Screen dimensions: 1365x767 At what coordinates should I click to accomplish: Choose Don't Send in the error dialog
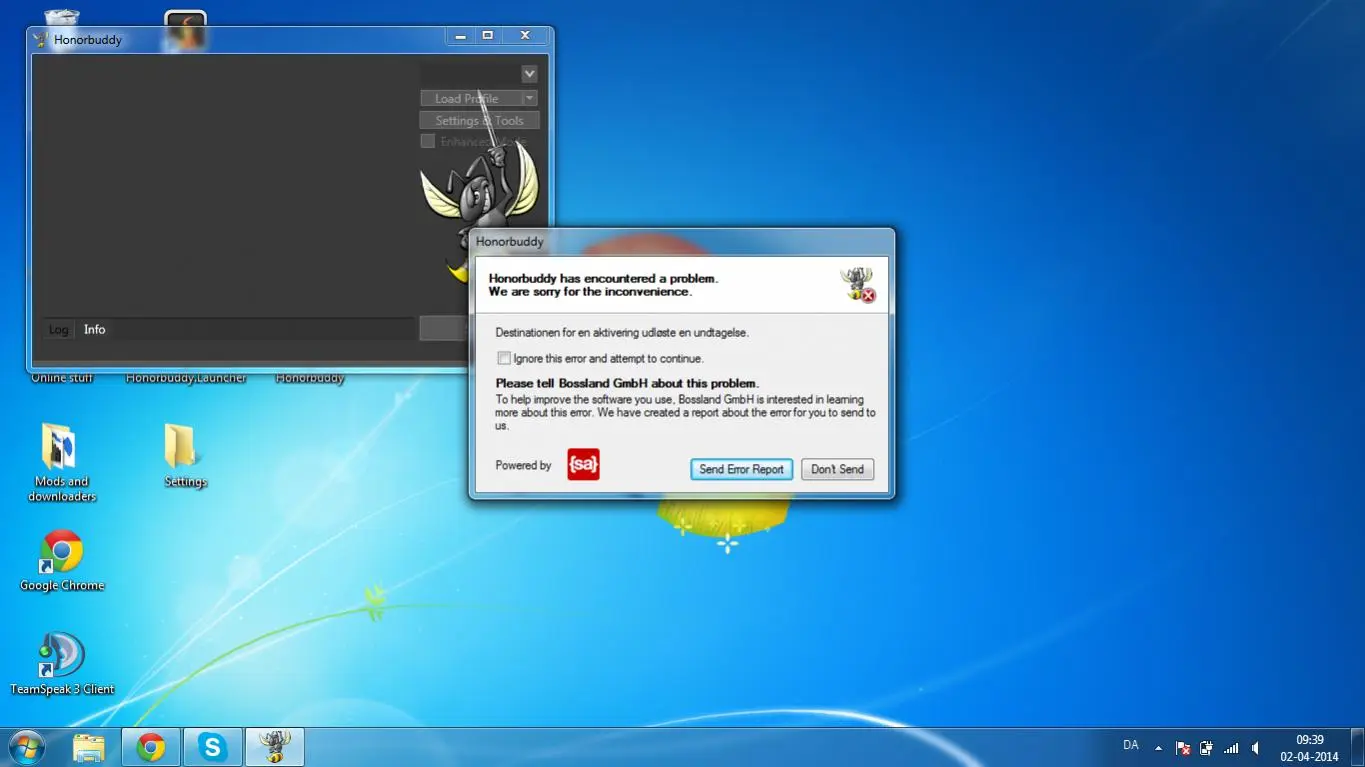(x=837, y=469)
